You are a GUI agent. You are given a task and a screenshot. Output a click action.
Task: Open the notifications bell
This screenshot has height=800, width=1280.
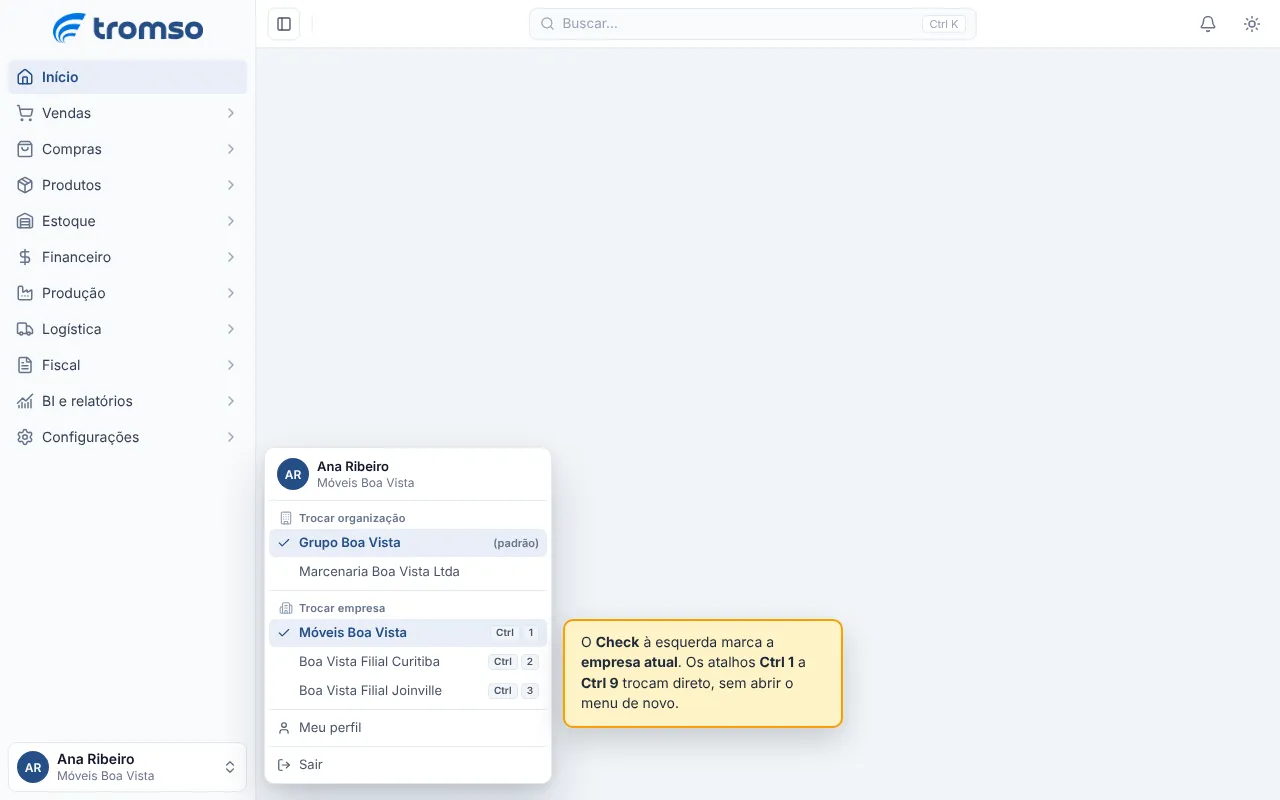pyautogui.click(x=1208, y=24)
